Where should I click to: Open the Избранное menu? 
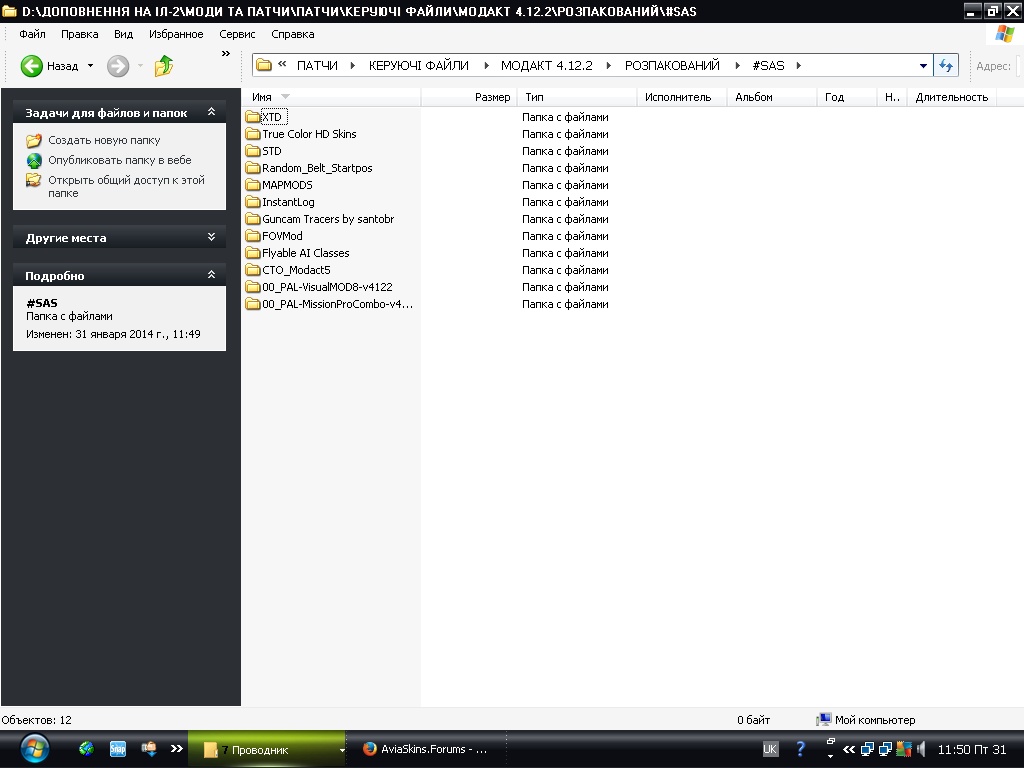pyautogui.click(x=176, y=34)
